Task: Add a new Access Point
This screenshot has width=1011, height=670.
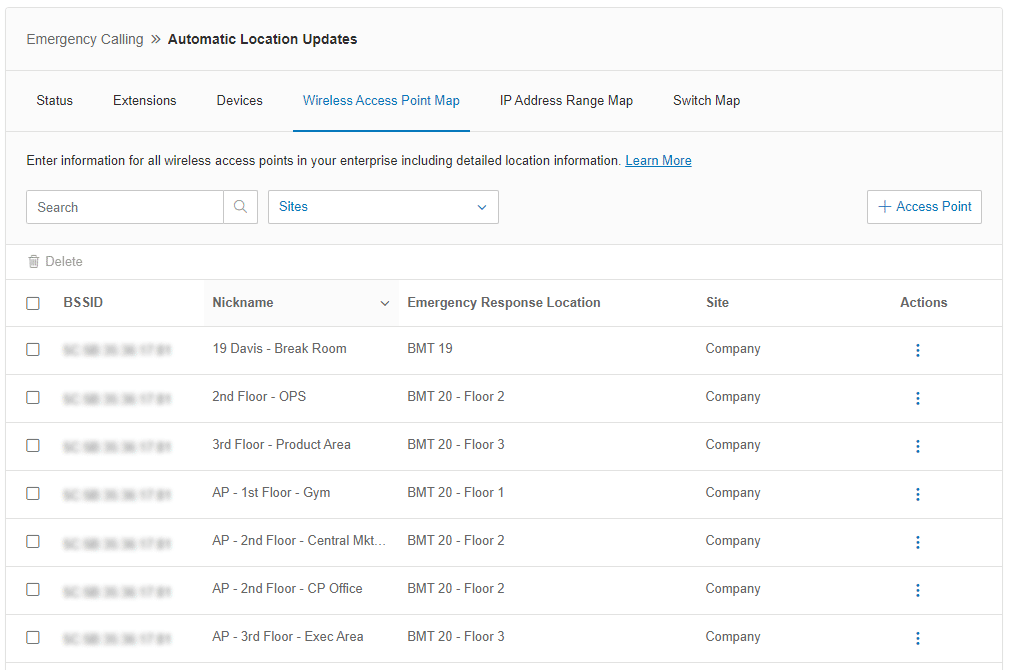Action: 924,207
